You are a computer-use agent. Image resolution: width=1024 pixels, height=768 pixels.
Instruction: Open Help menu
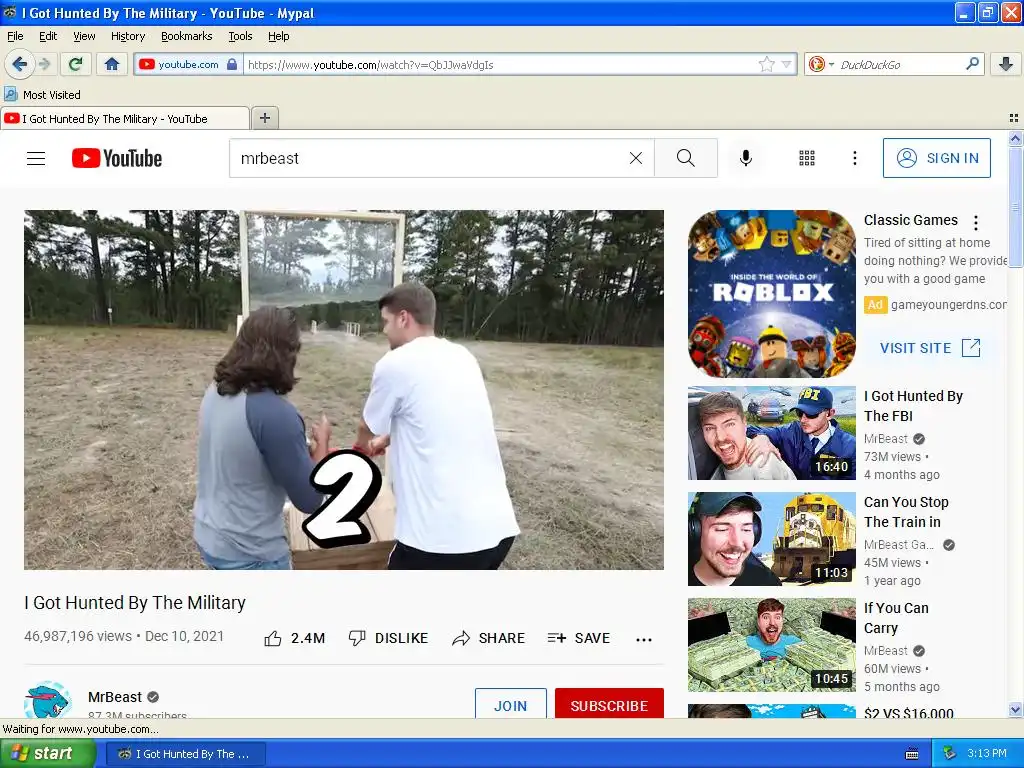point(279,36)
